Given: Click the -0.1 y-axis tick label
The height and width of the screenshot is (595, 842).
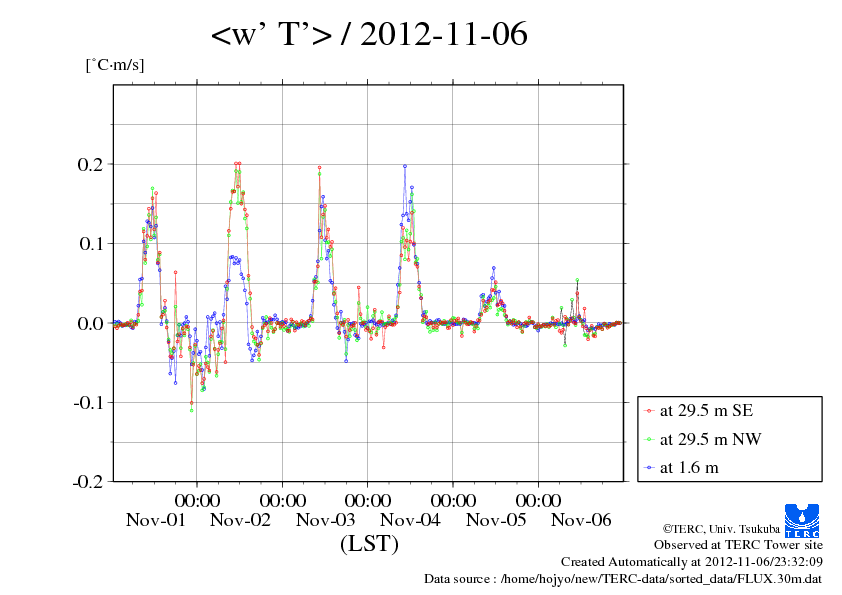Looking at the screenshot, I should pos(90,402).
